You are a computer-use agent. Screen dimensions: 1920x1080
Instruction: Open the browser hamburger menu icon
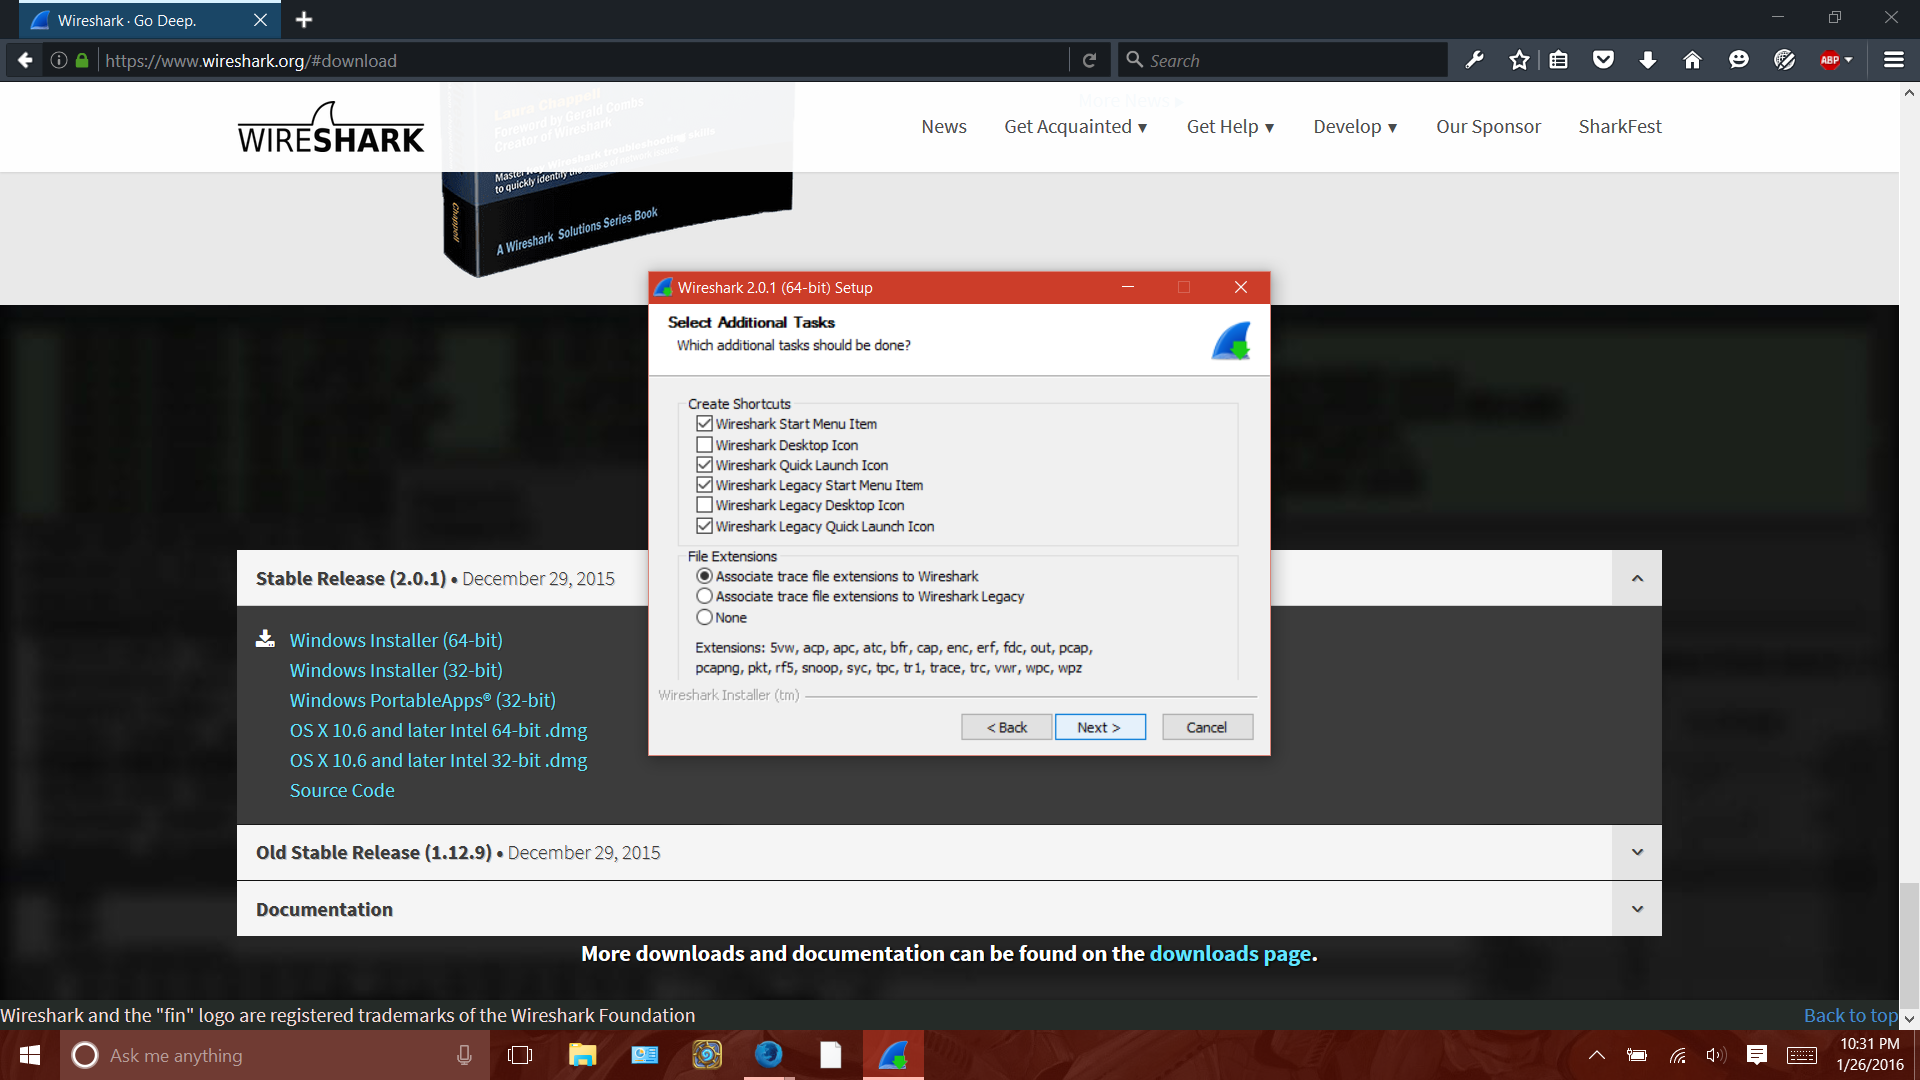coord(1894,59)
